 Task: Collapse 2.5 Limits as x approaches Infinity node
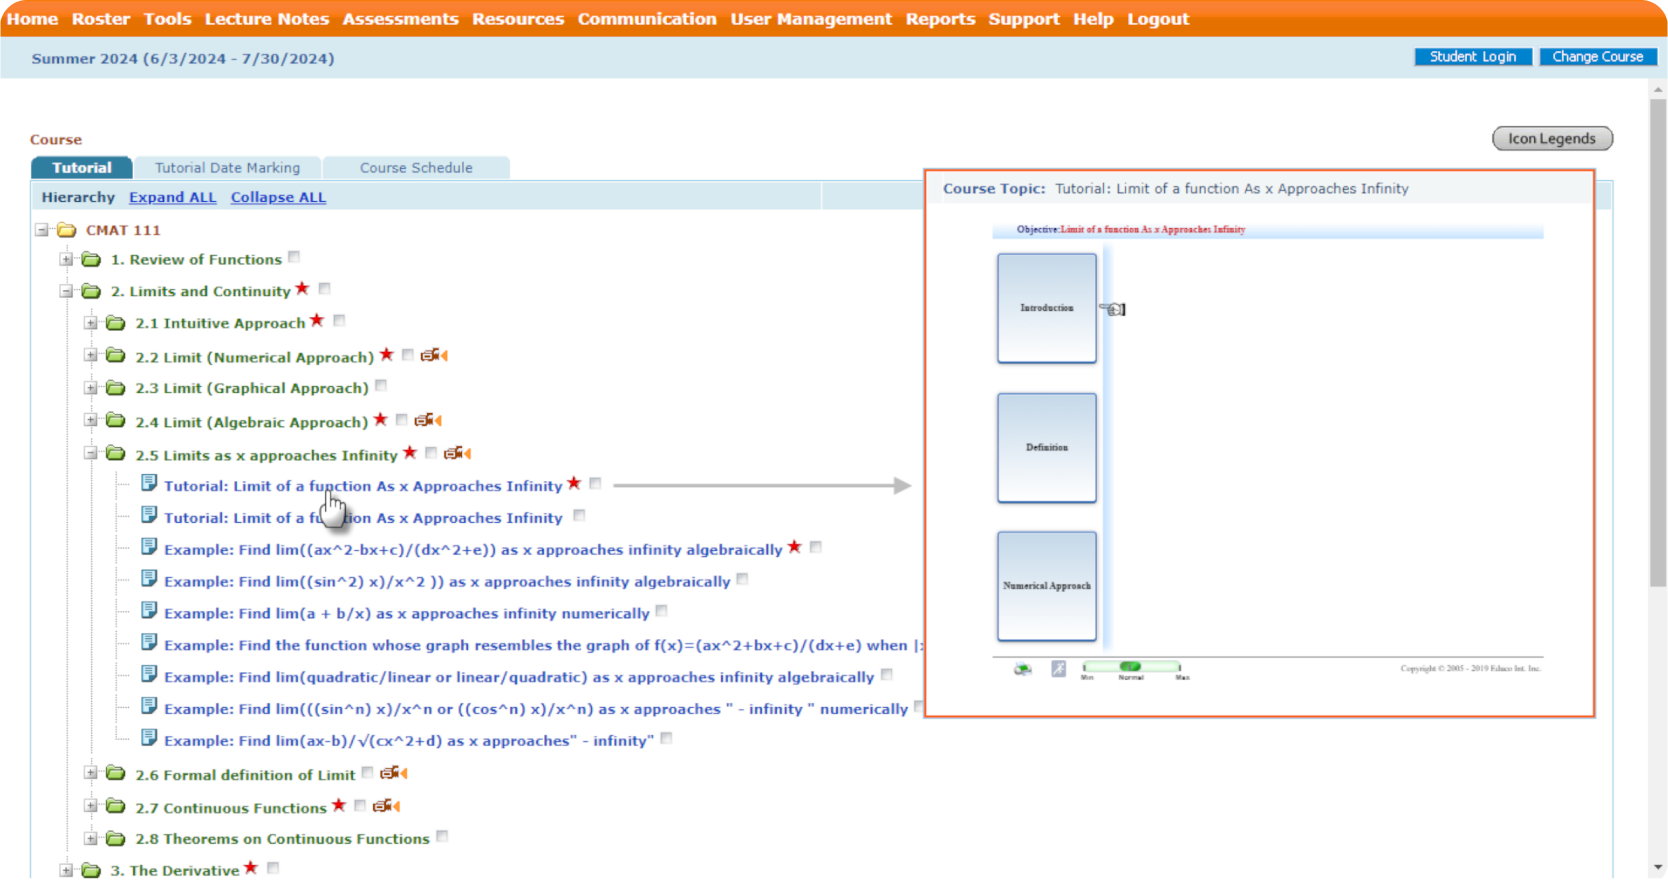pos(91,453)
